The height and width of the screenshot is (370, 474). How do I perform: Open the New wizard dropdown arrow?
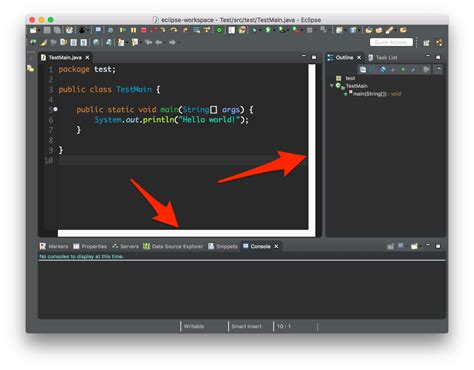tap(39, 30)
